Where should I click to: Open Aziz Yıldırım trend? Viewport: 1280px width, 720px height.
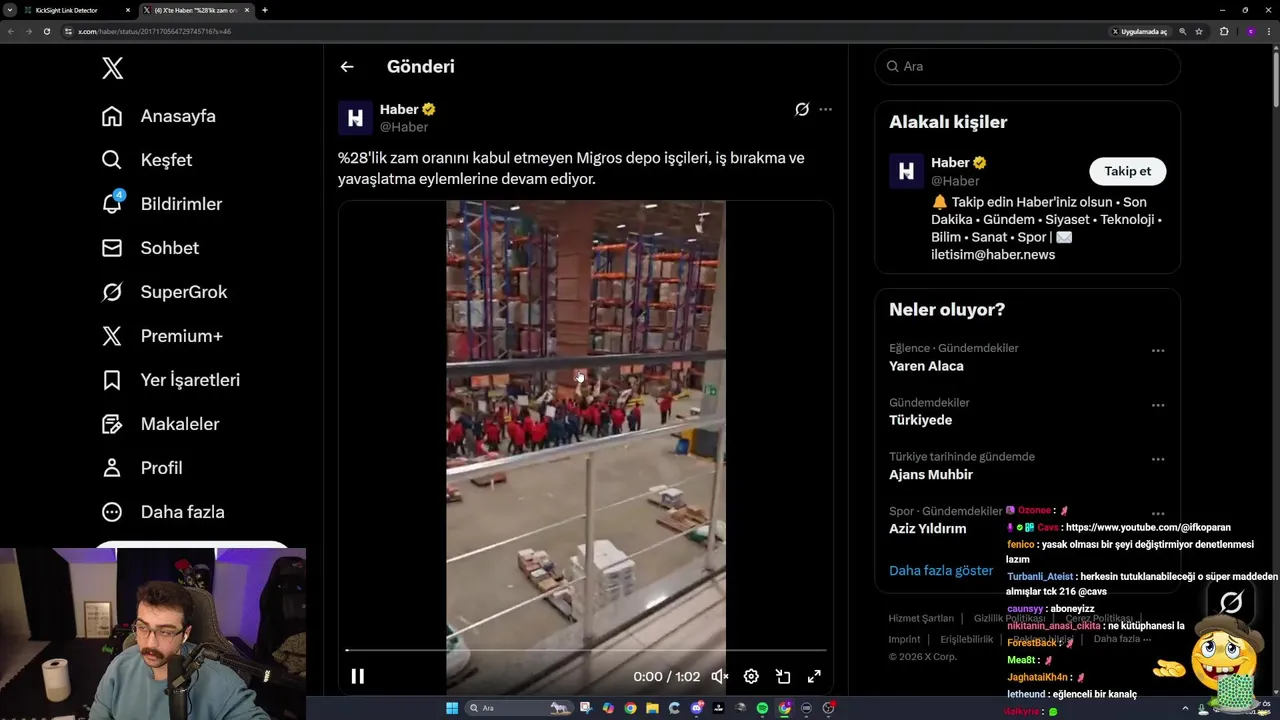point(927,528)
